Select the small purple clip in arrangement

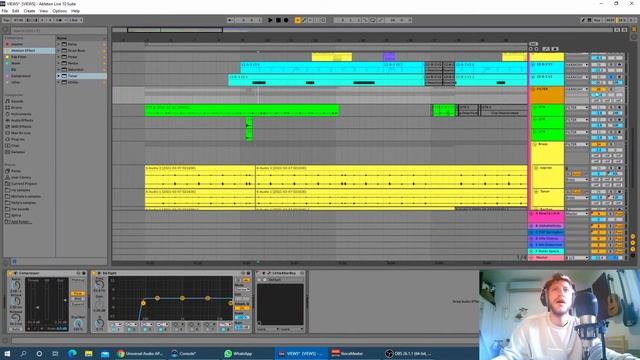pyautogui.click(x=389, y=57)
